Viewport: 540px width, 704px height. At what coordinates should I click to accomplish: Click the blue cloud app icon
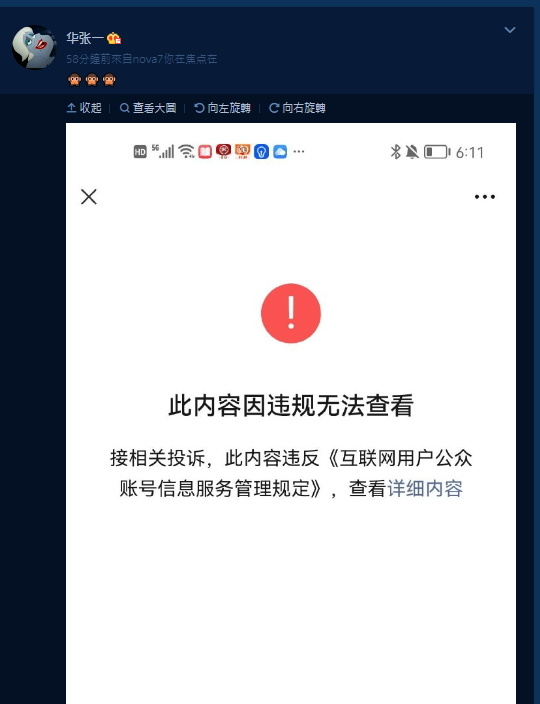tap(280, 152)
